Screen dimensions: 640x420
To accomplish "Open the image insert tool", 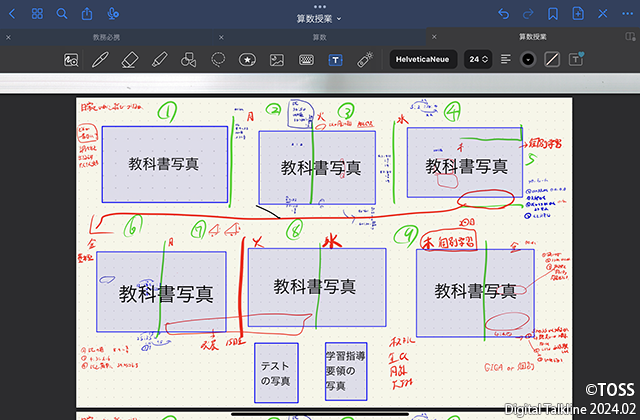I will pos(277,60).
